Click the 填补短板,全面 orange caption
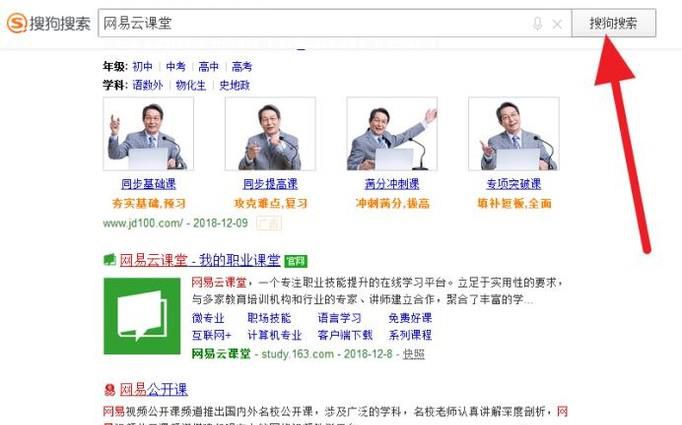 pyautogui.click(x=514, y=204)
